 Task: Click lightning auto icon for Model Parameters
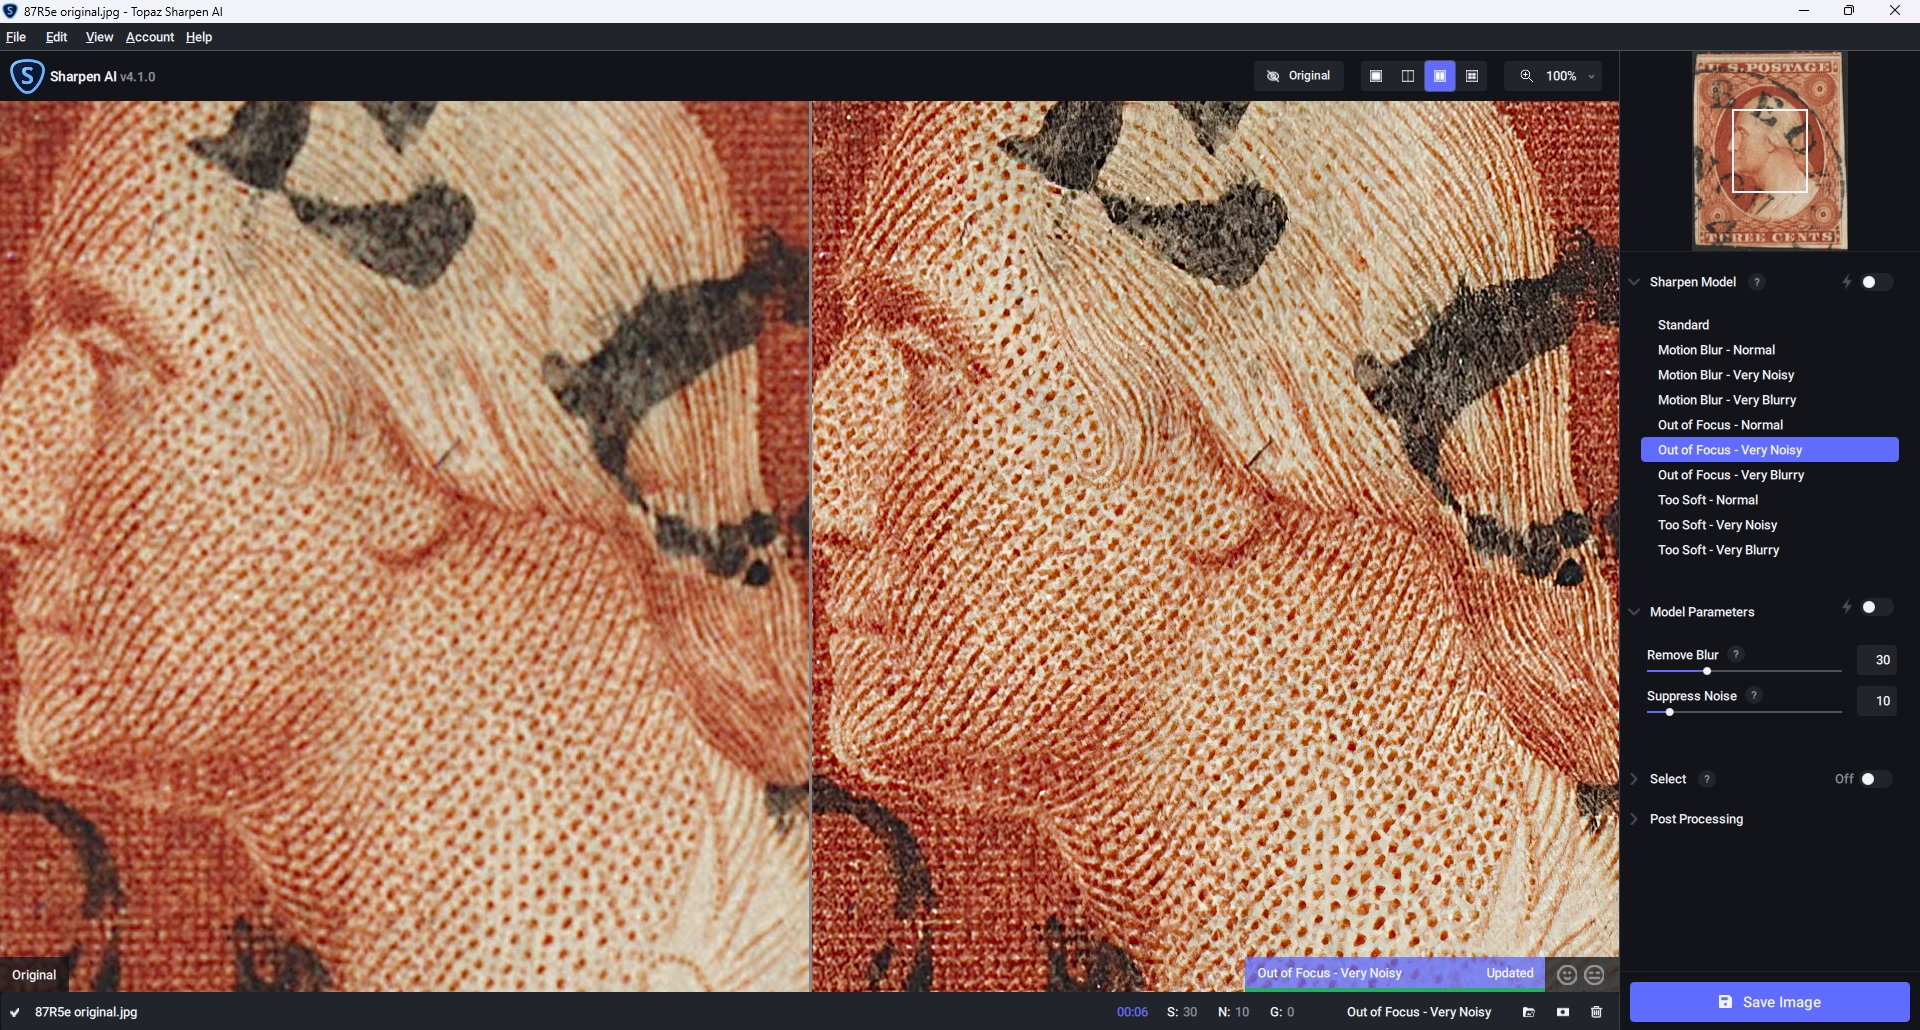(1847, 608)
